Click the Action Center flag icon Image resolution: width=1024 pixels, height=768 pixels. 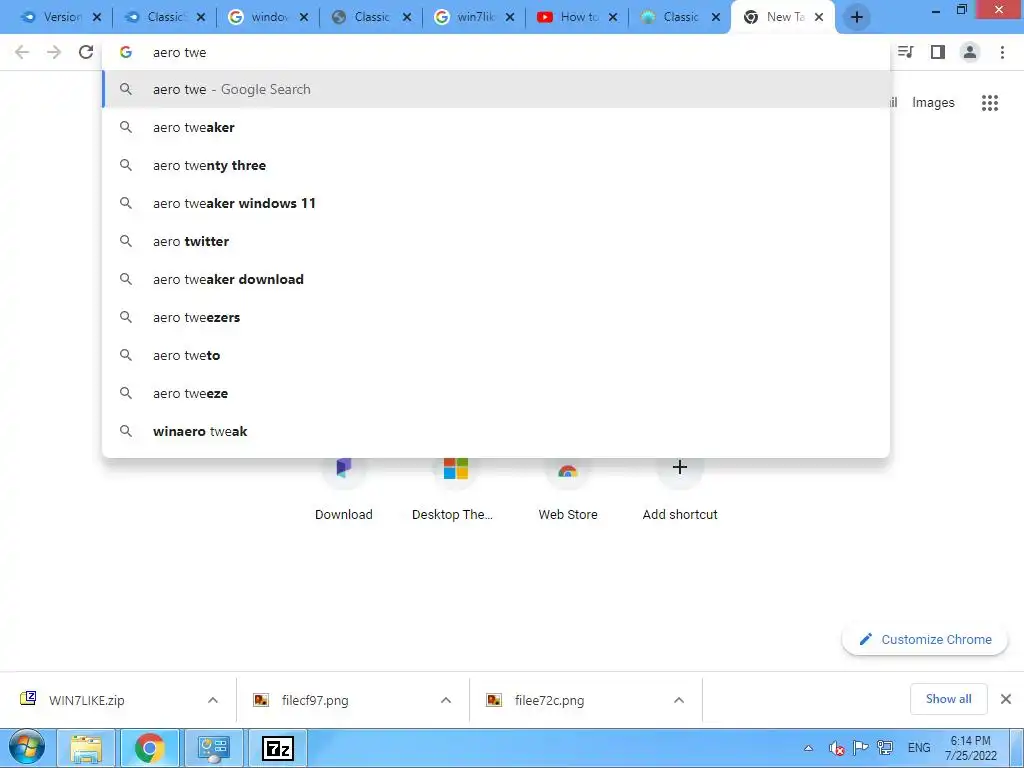[861, 748]
